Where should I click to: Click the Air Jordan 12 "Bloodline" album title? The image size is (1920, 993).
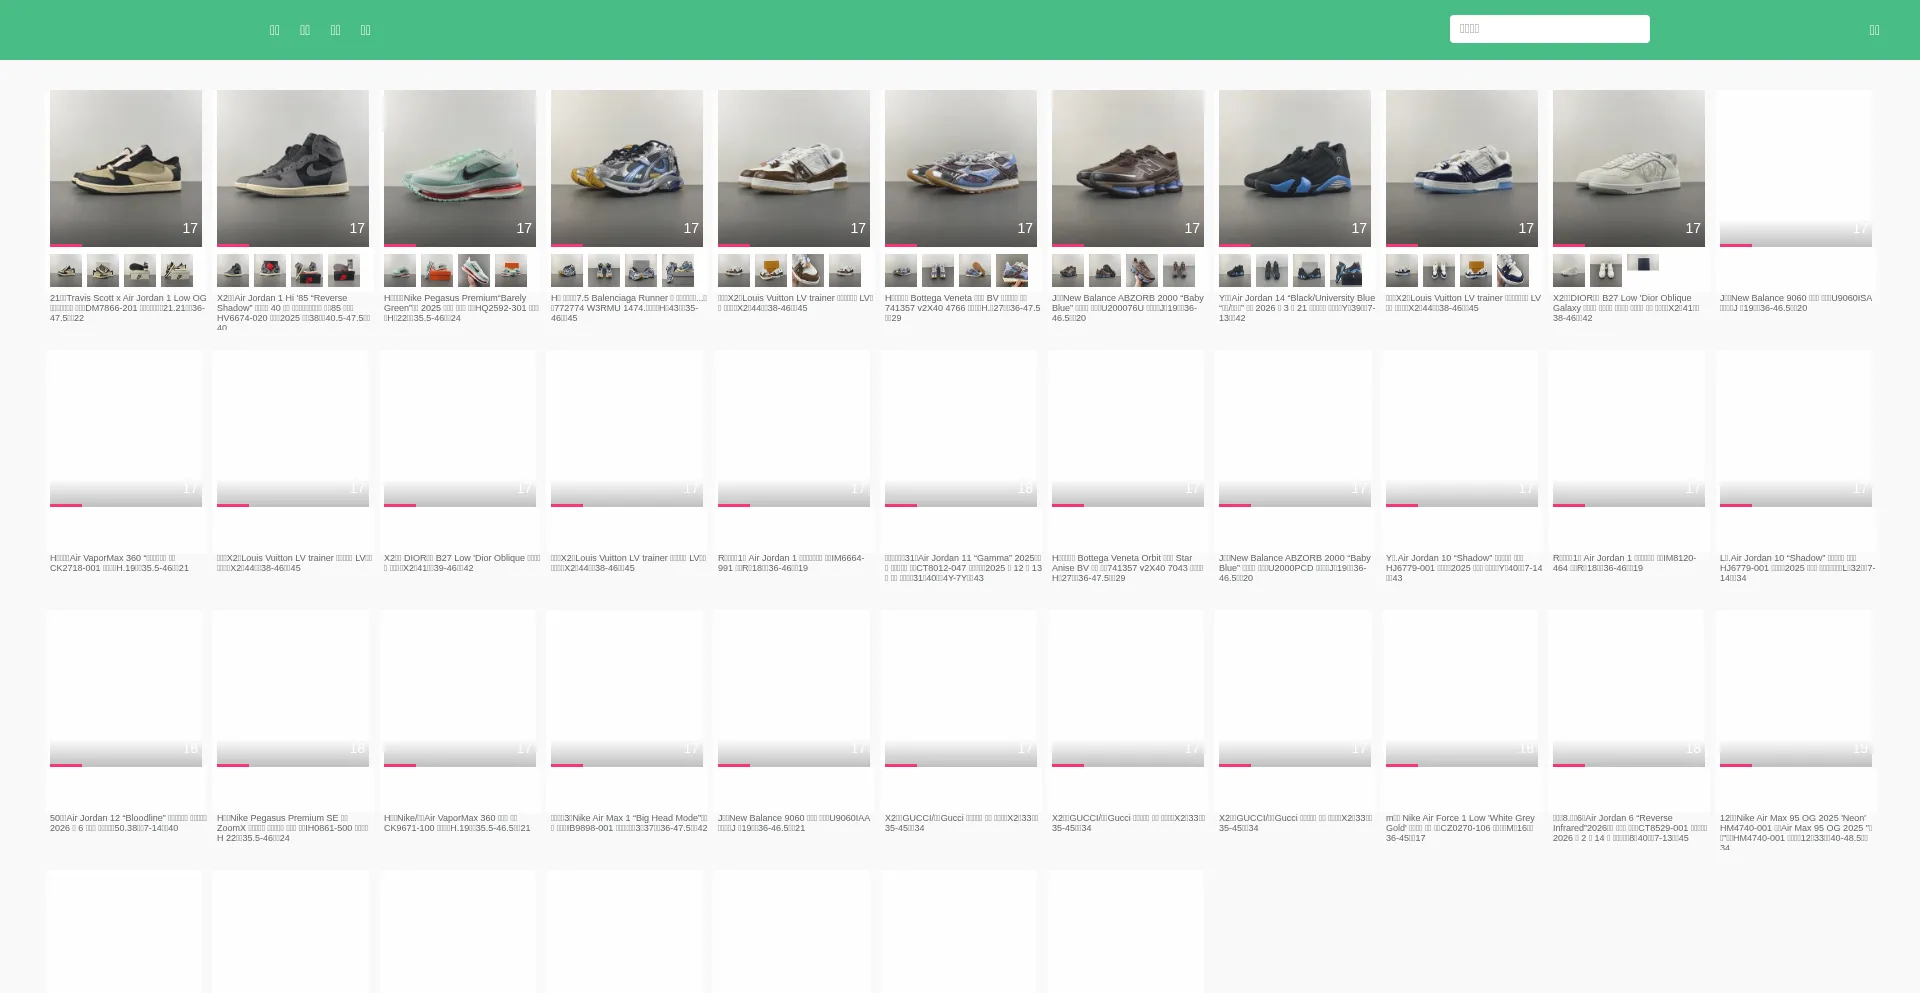click(x=128, y=822)
